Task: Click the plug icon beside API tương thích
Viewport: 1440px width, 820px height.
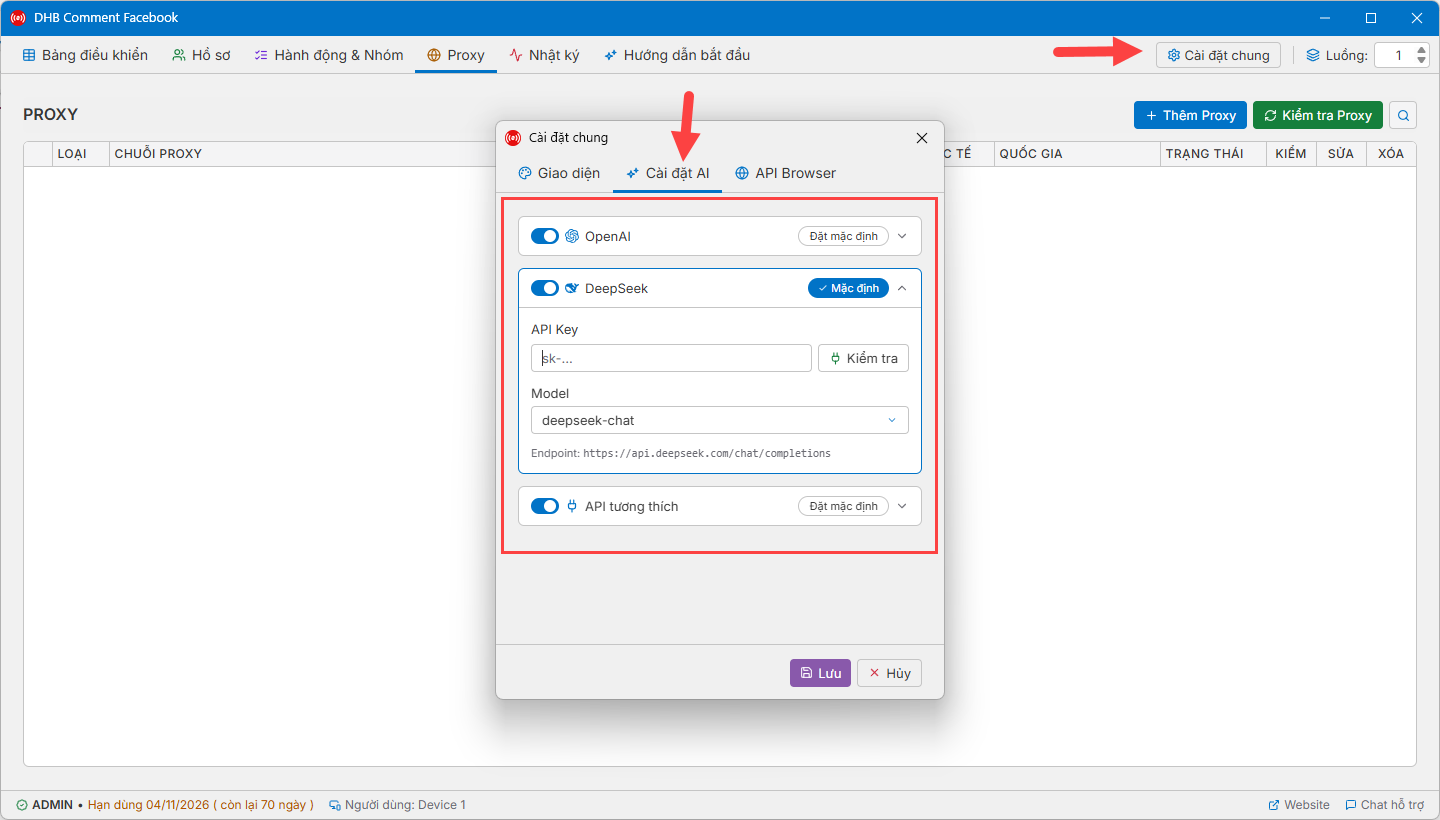Action: coord(572,506)
